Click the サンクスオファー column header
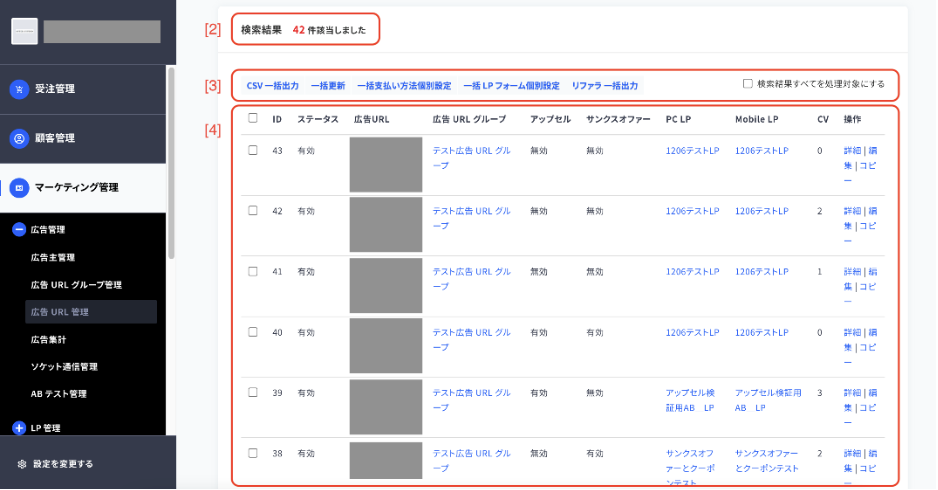Screen dimensions: 938x490 click(618, 119)
